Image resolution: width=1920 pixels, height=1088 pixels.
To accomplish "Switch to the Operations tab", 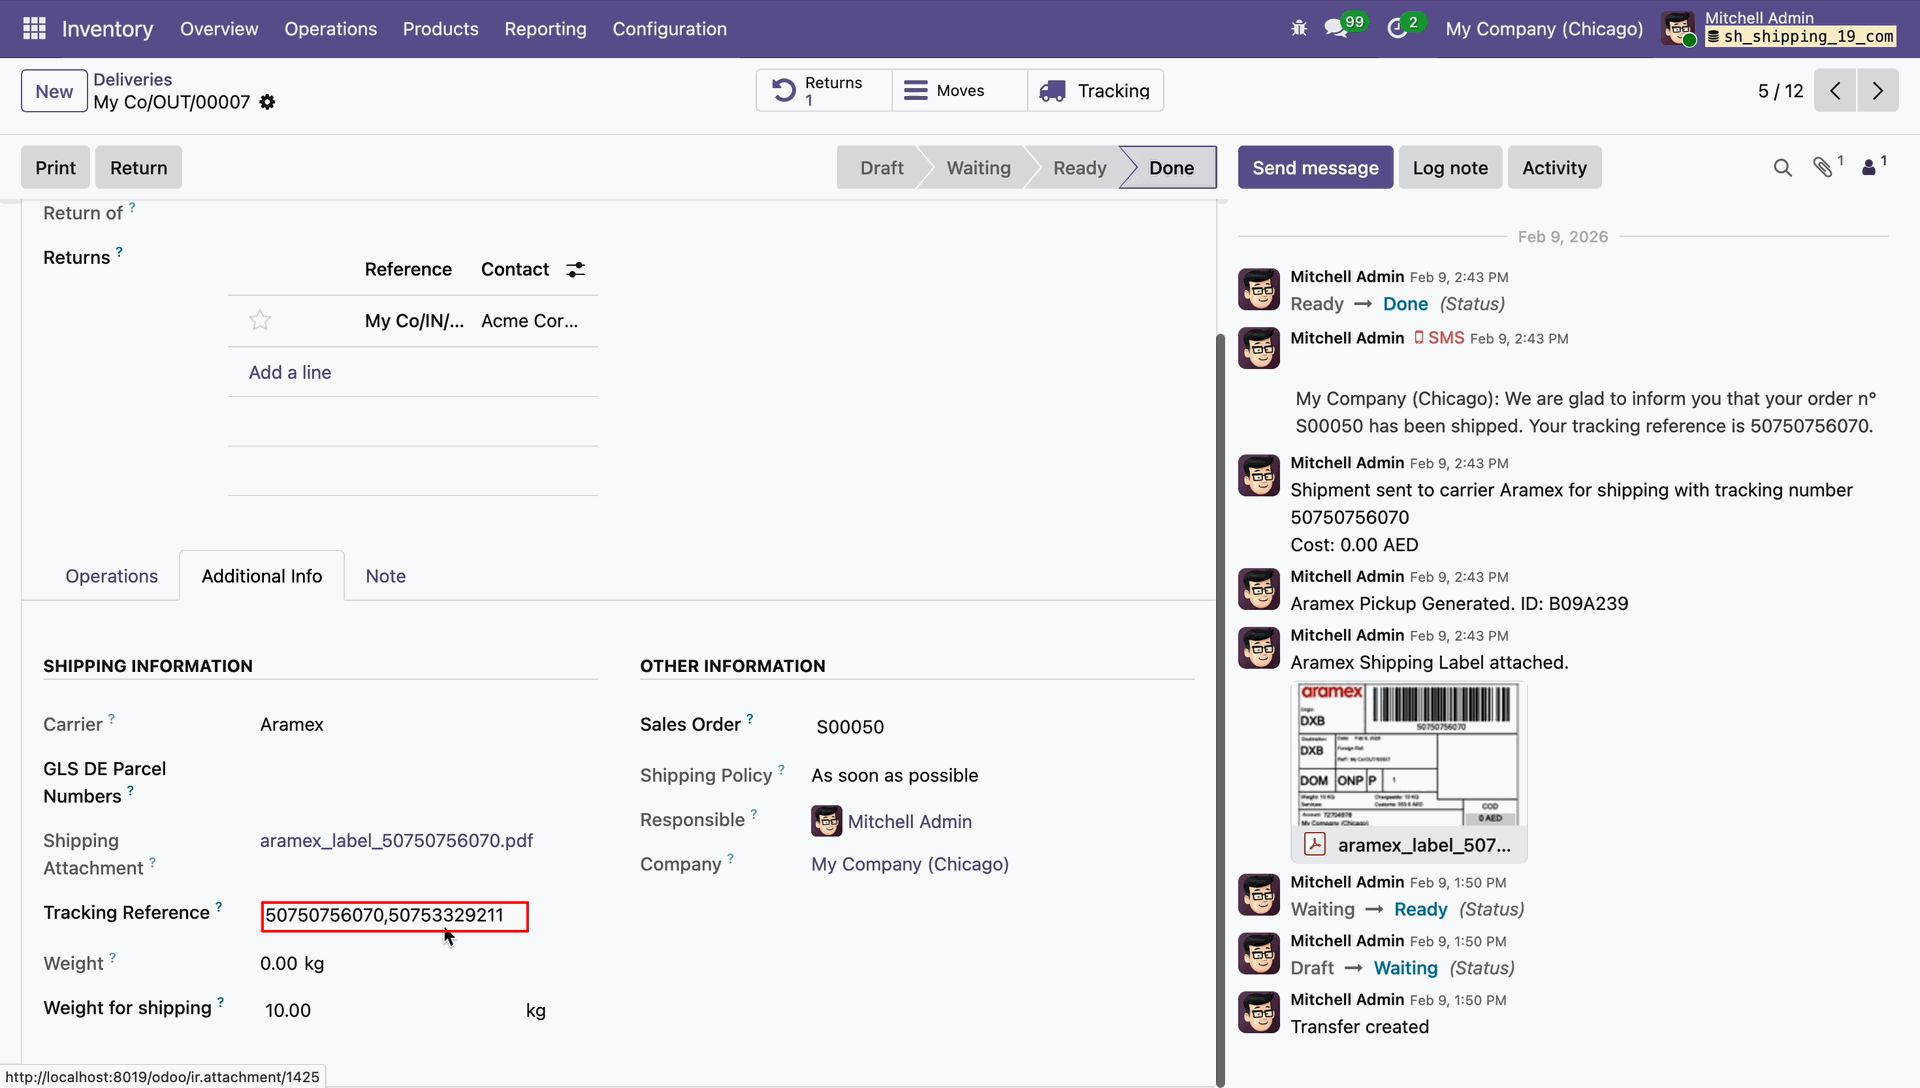I will (x=111, y=576).
